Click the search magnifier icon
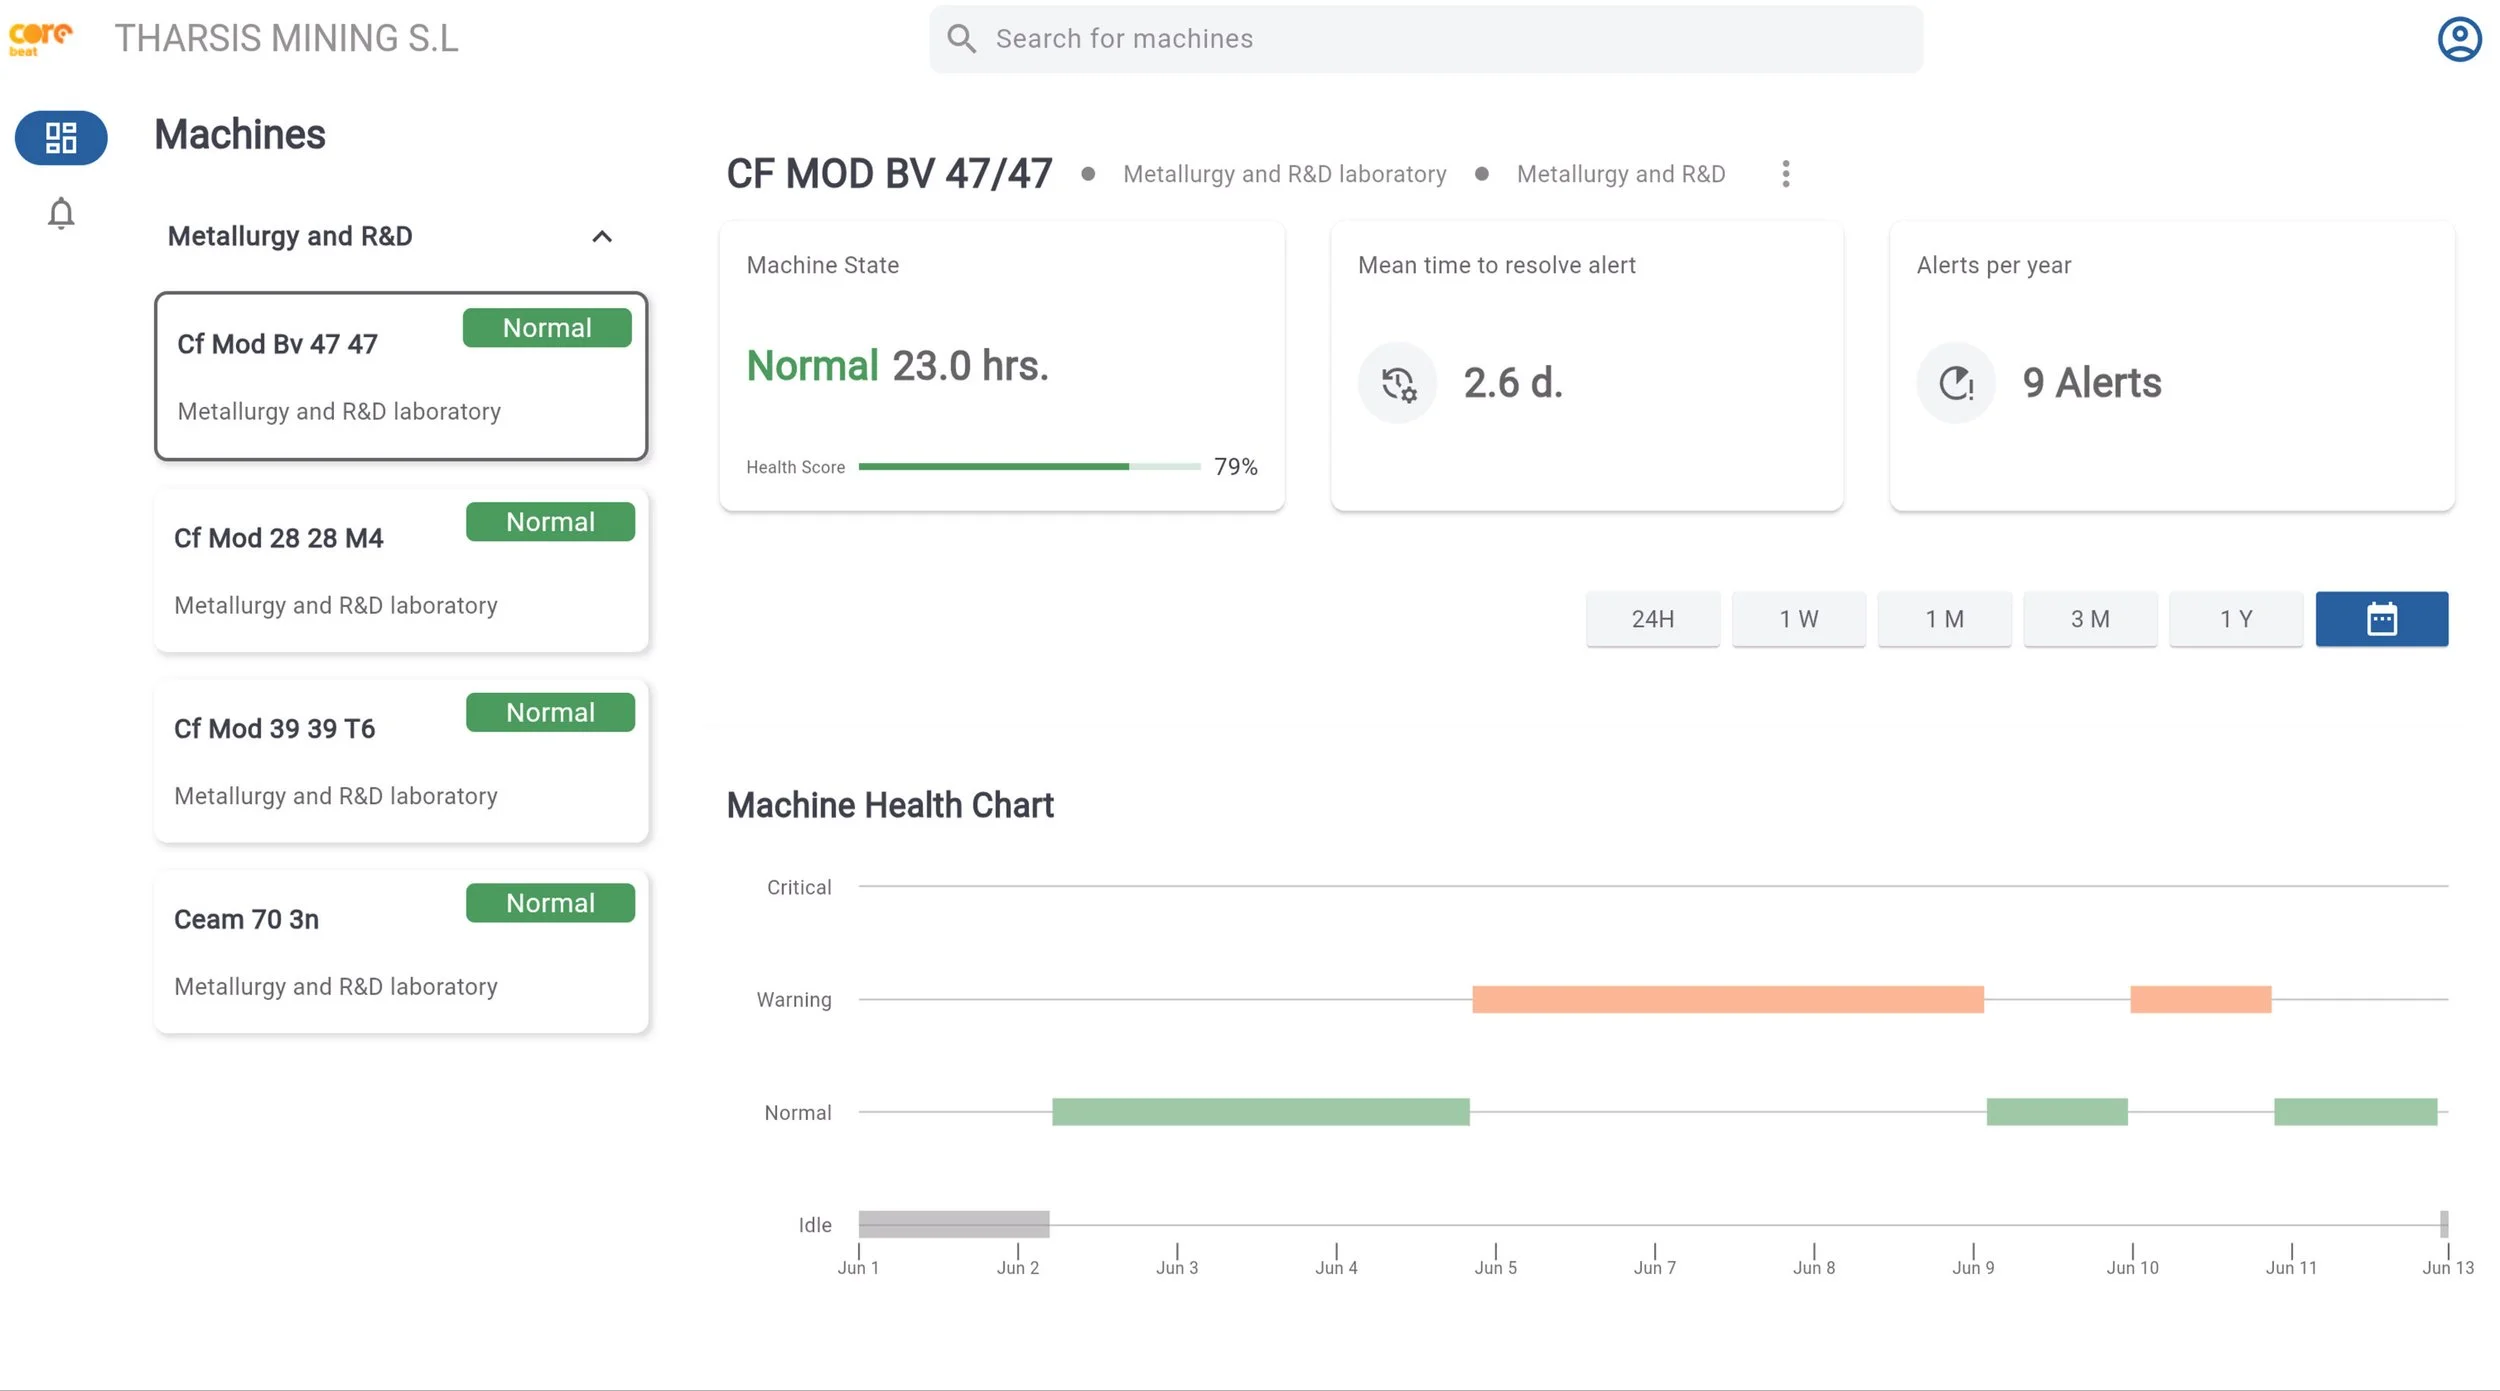The height and width of the screenshot is (1391, 2500). [961, 39]
